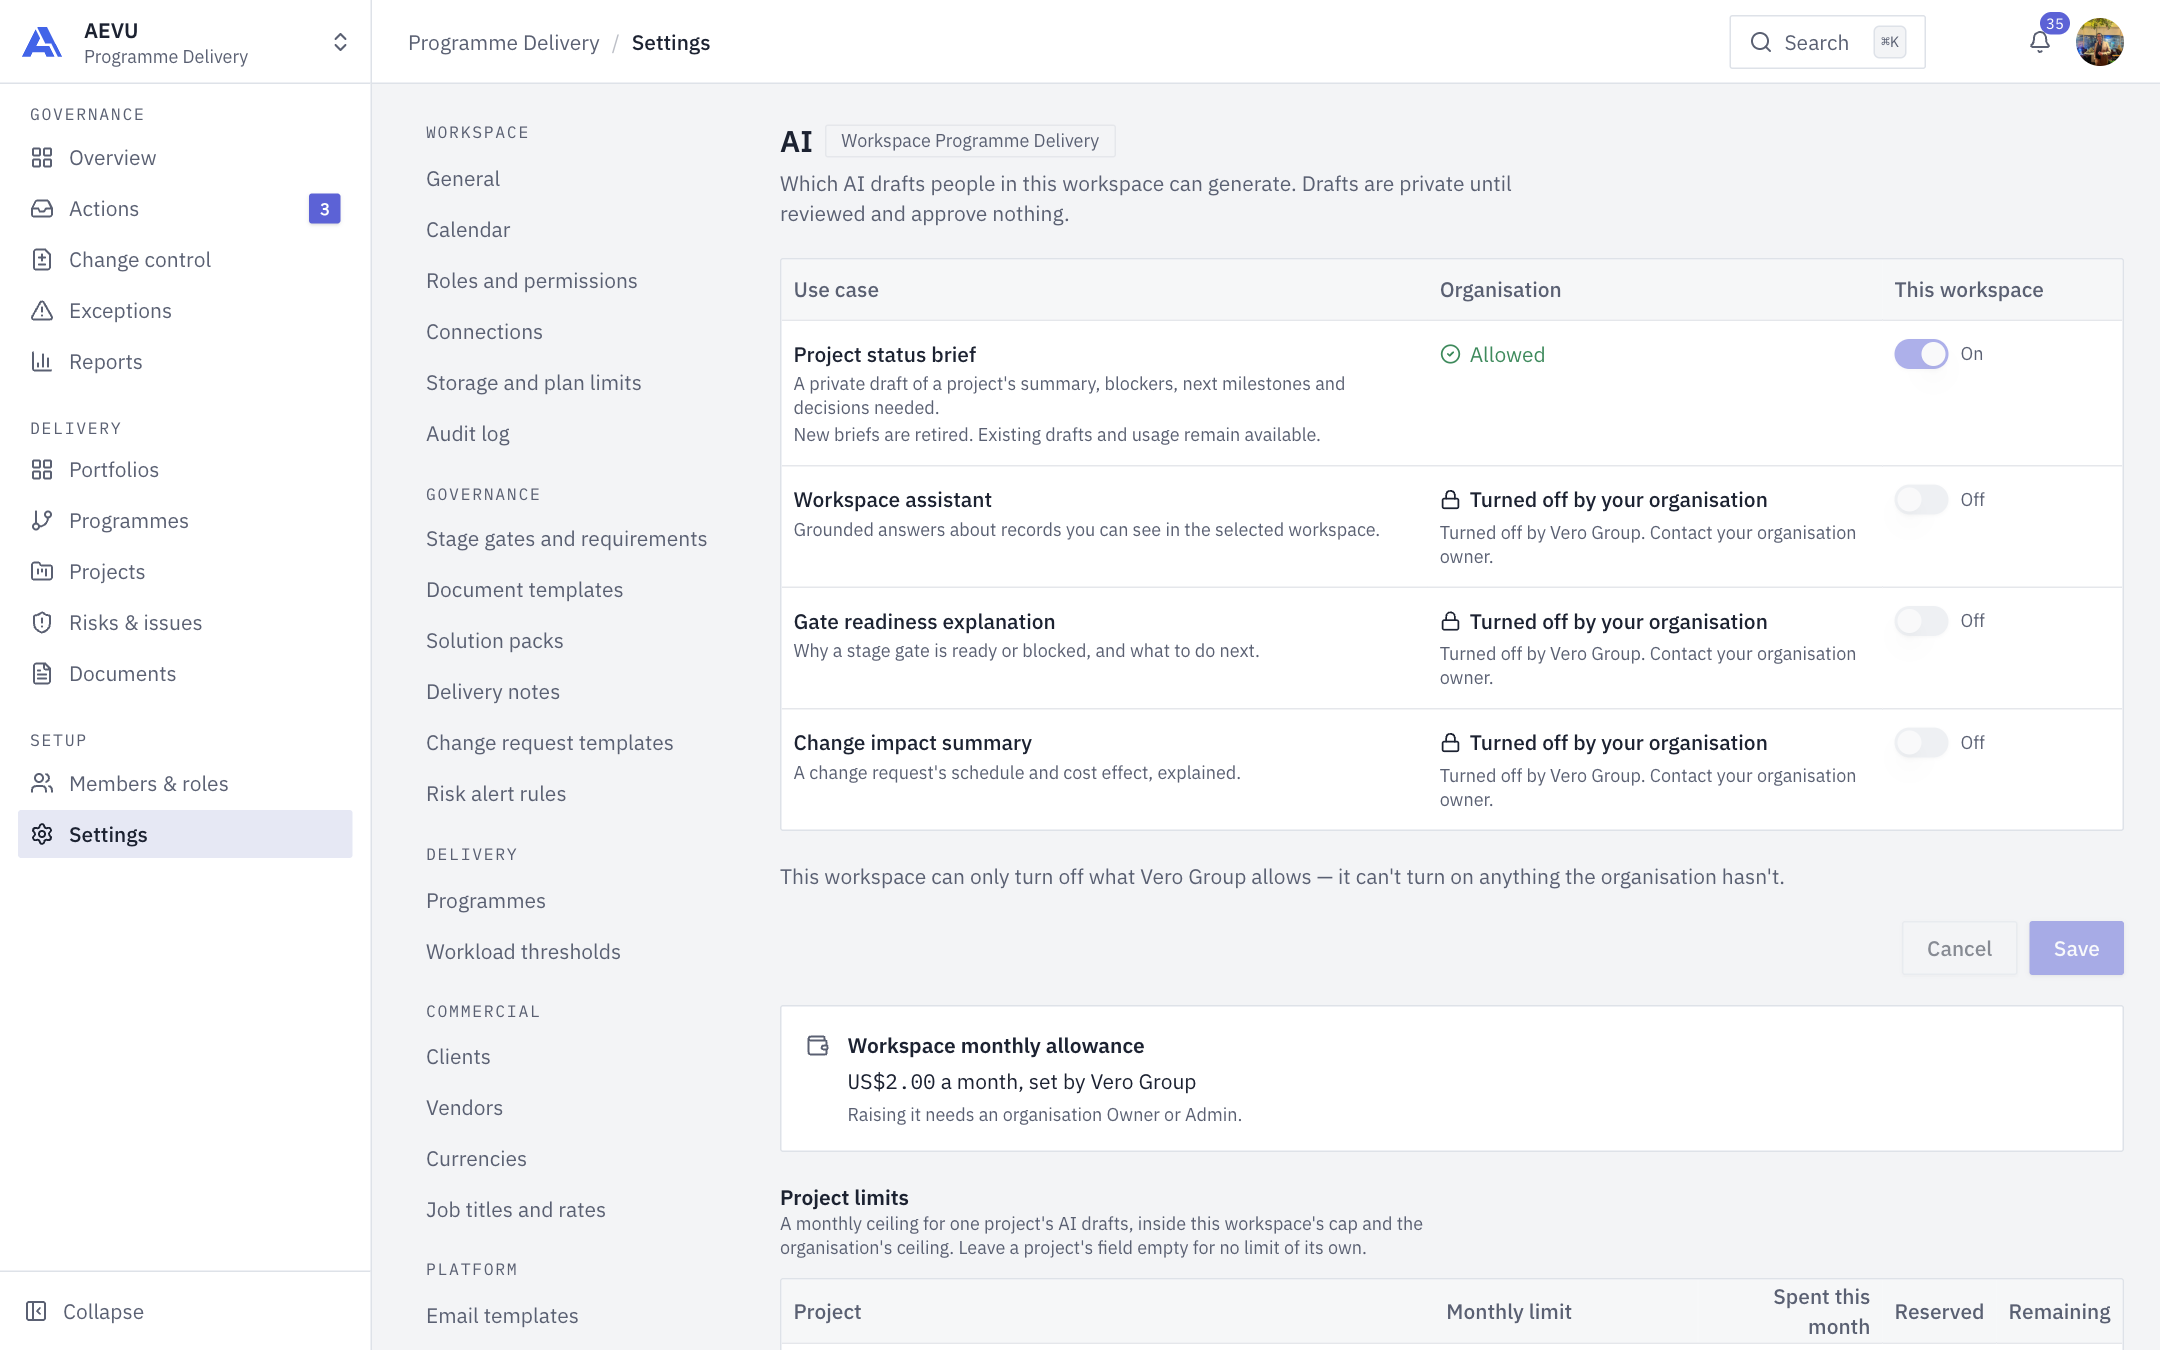2160x1350 pixels.
Task: Click the Search field
Action: click(x=1827, y=42)
